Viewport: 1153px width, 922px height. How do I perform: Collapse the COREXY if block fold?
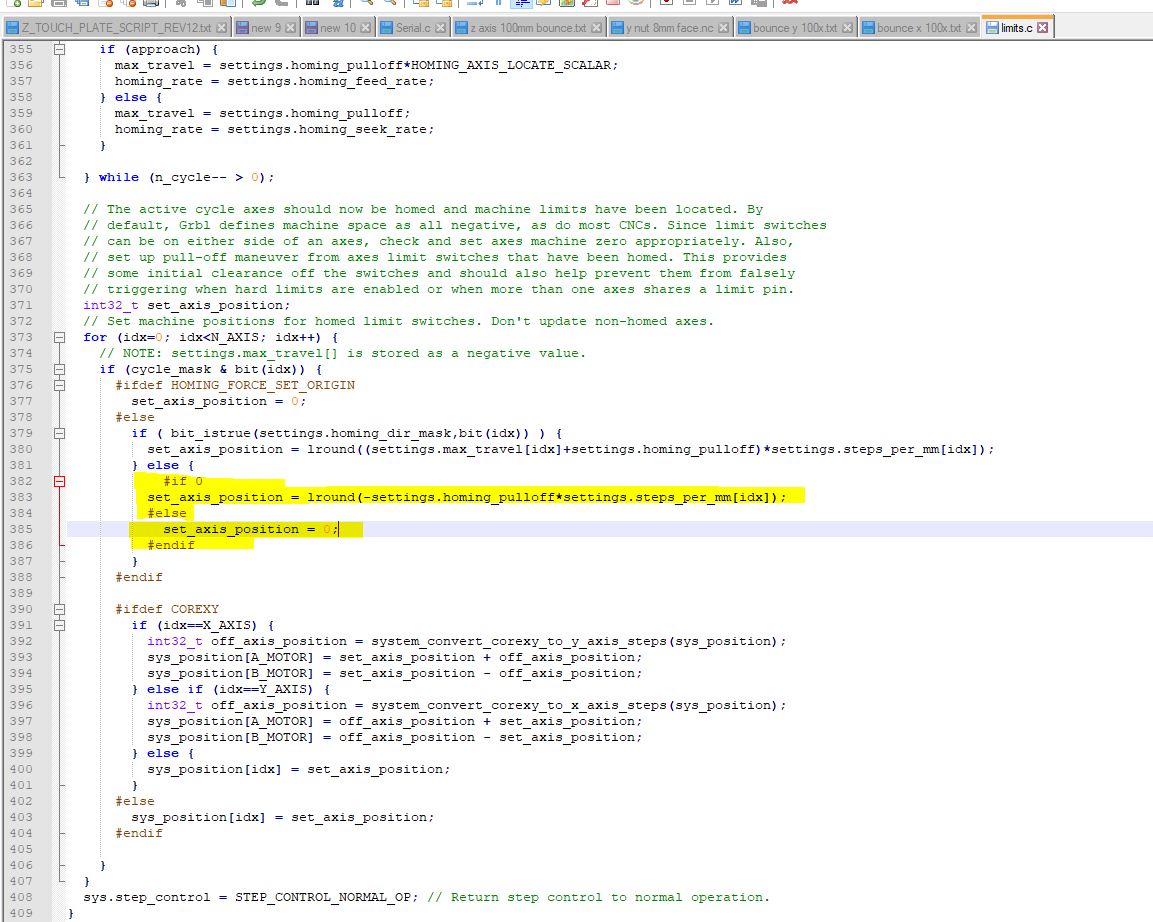point(60,625)
